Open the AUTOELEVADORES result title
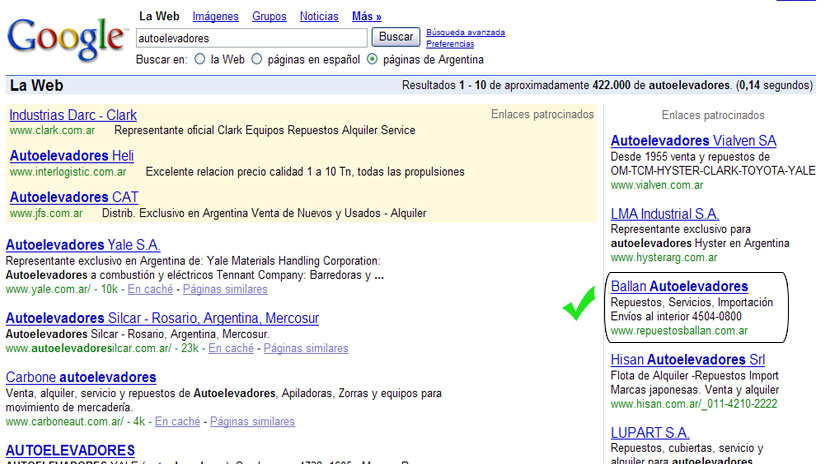822x464 pixels. click(70, 450)
